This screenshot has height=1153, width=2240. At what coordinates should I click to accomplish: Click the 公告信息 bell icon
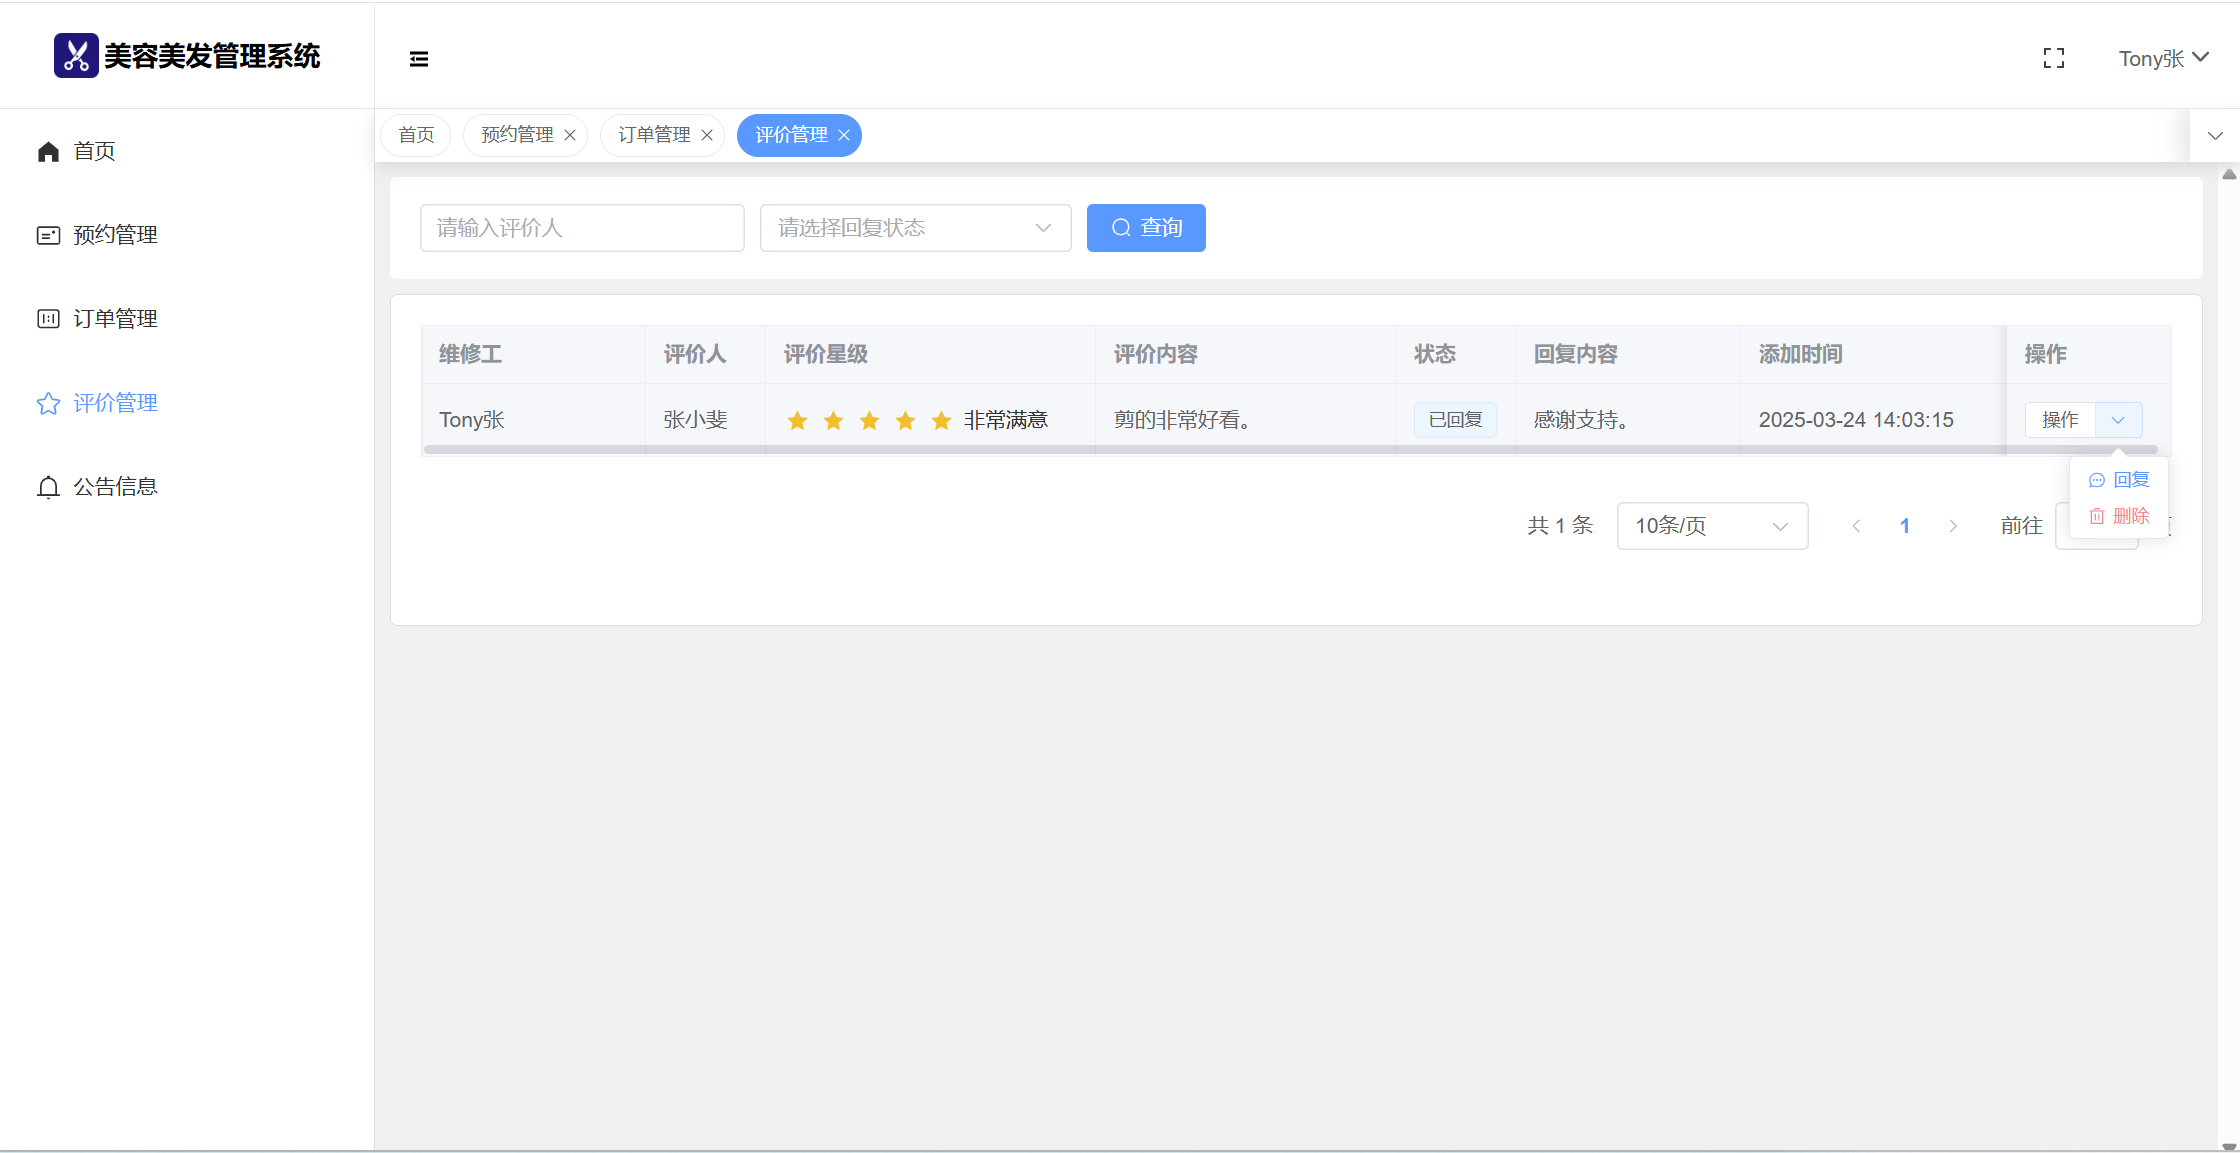[48, 487]
